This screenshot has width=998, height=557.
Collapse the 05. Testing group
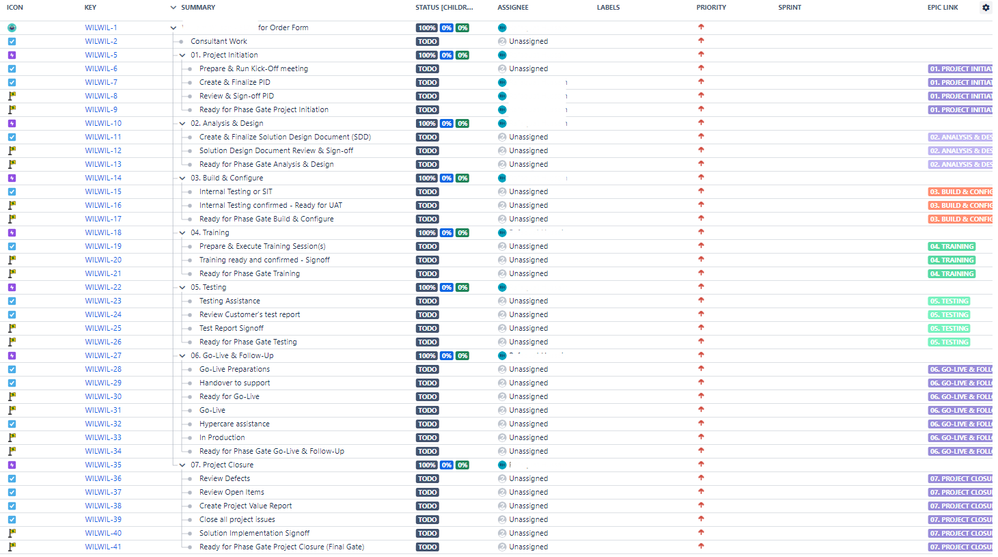[x=182, y=288]
